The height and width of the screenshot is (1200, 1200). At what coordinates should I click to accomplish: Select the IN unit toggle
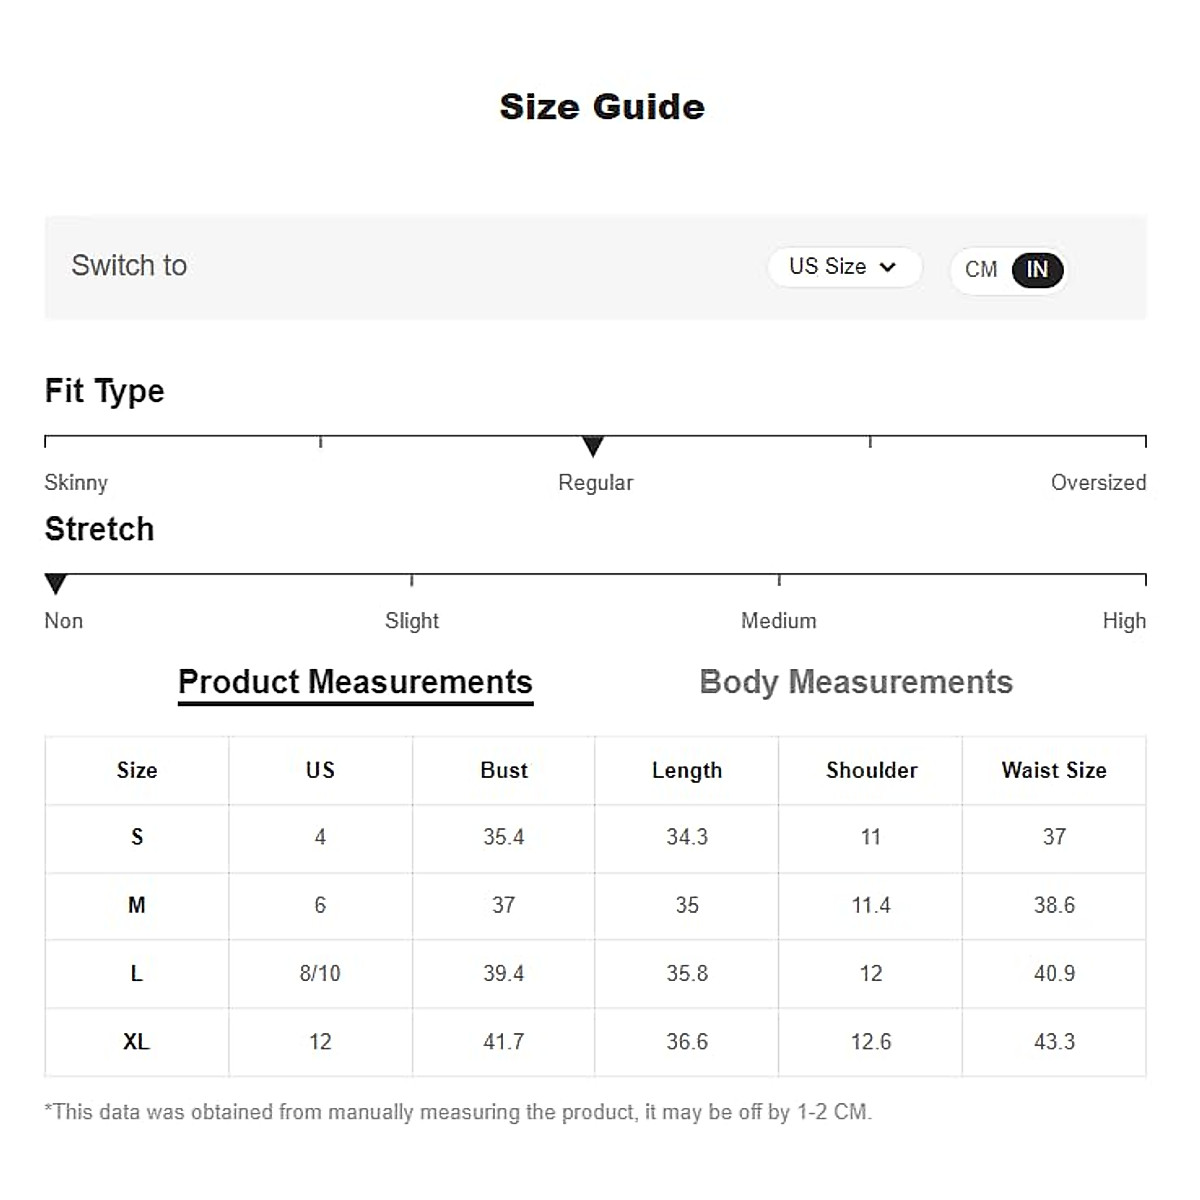tap(1037, 269)
